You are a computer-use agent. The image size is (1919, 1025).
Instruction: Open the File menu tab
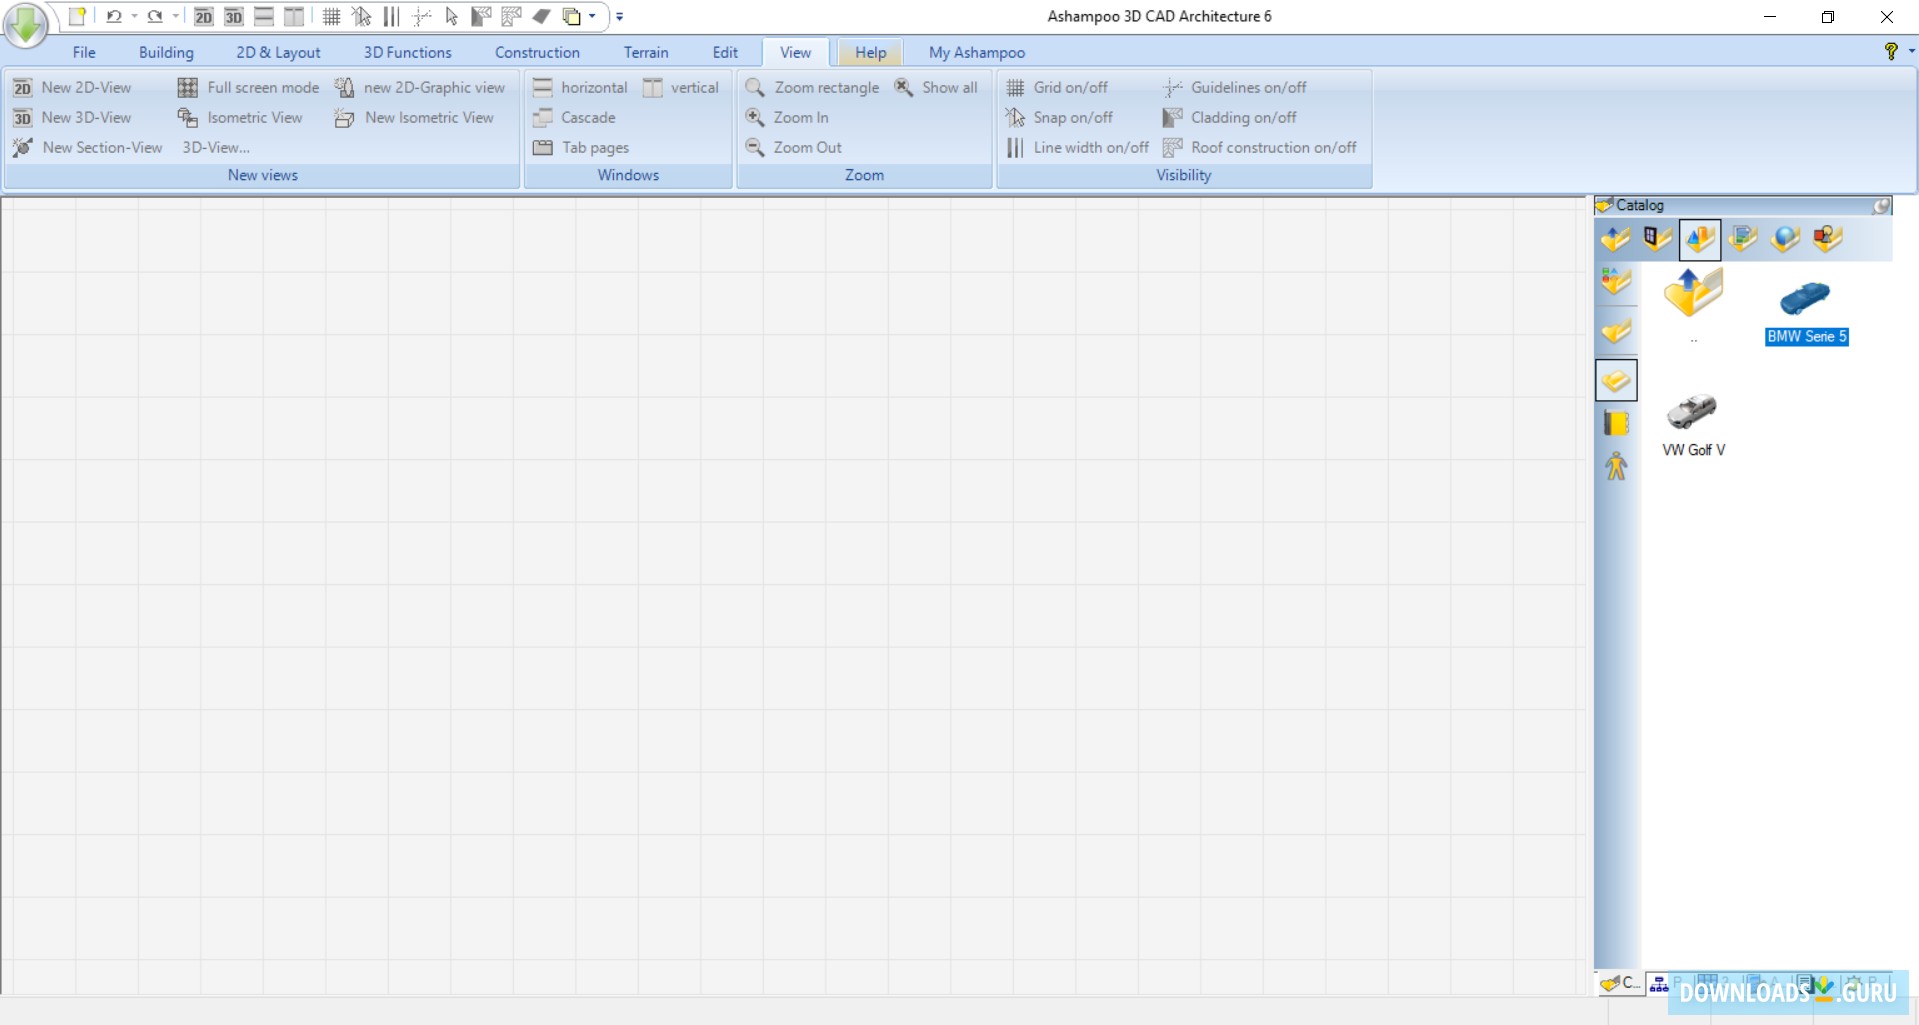[84, 52]
